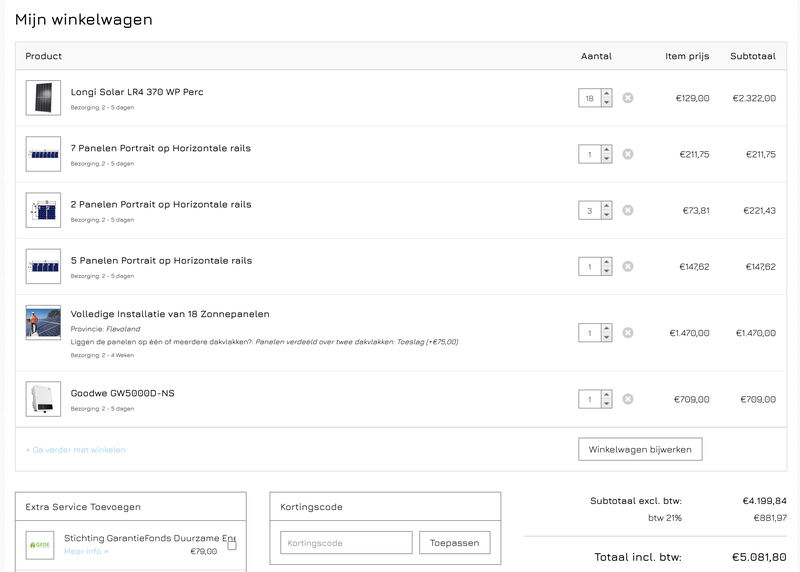Decrease 2 Panelen Portrait quantity by one

(x=606, y=215)
